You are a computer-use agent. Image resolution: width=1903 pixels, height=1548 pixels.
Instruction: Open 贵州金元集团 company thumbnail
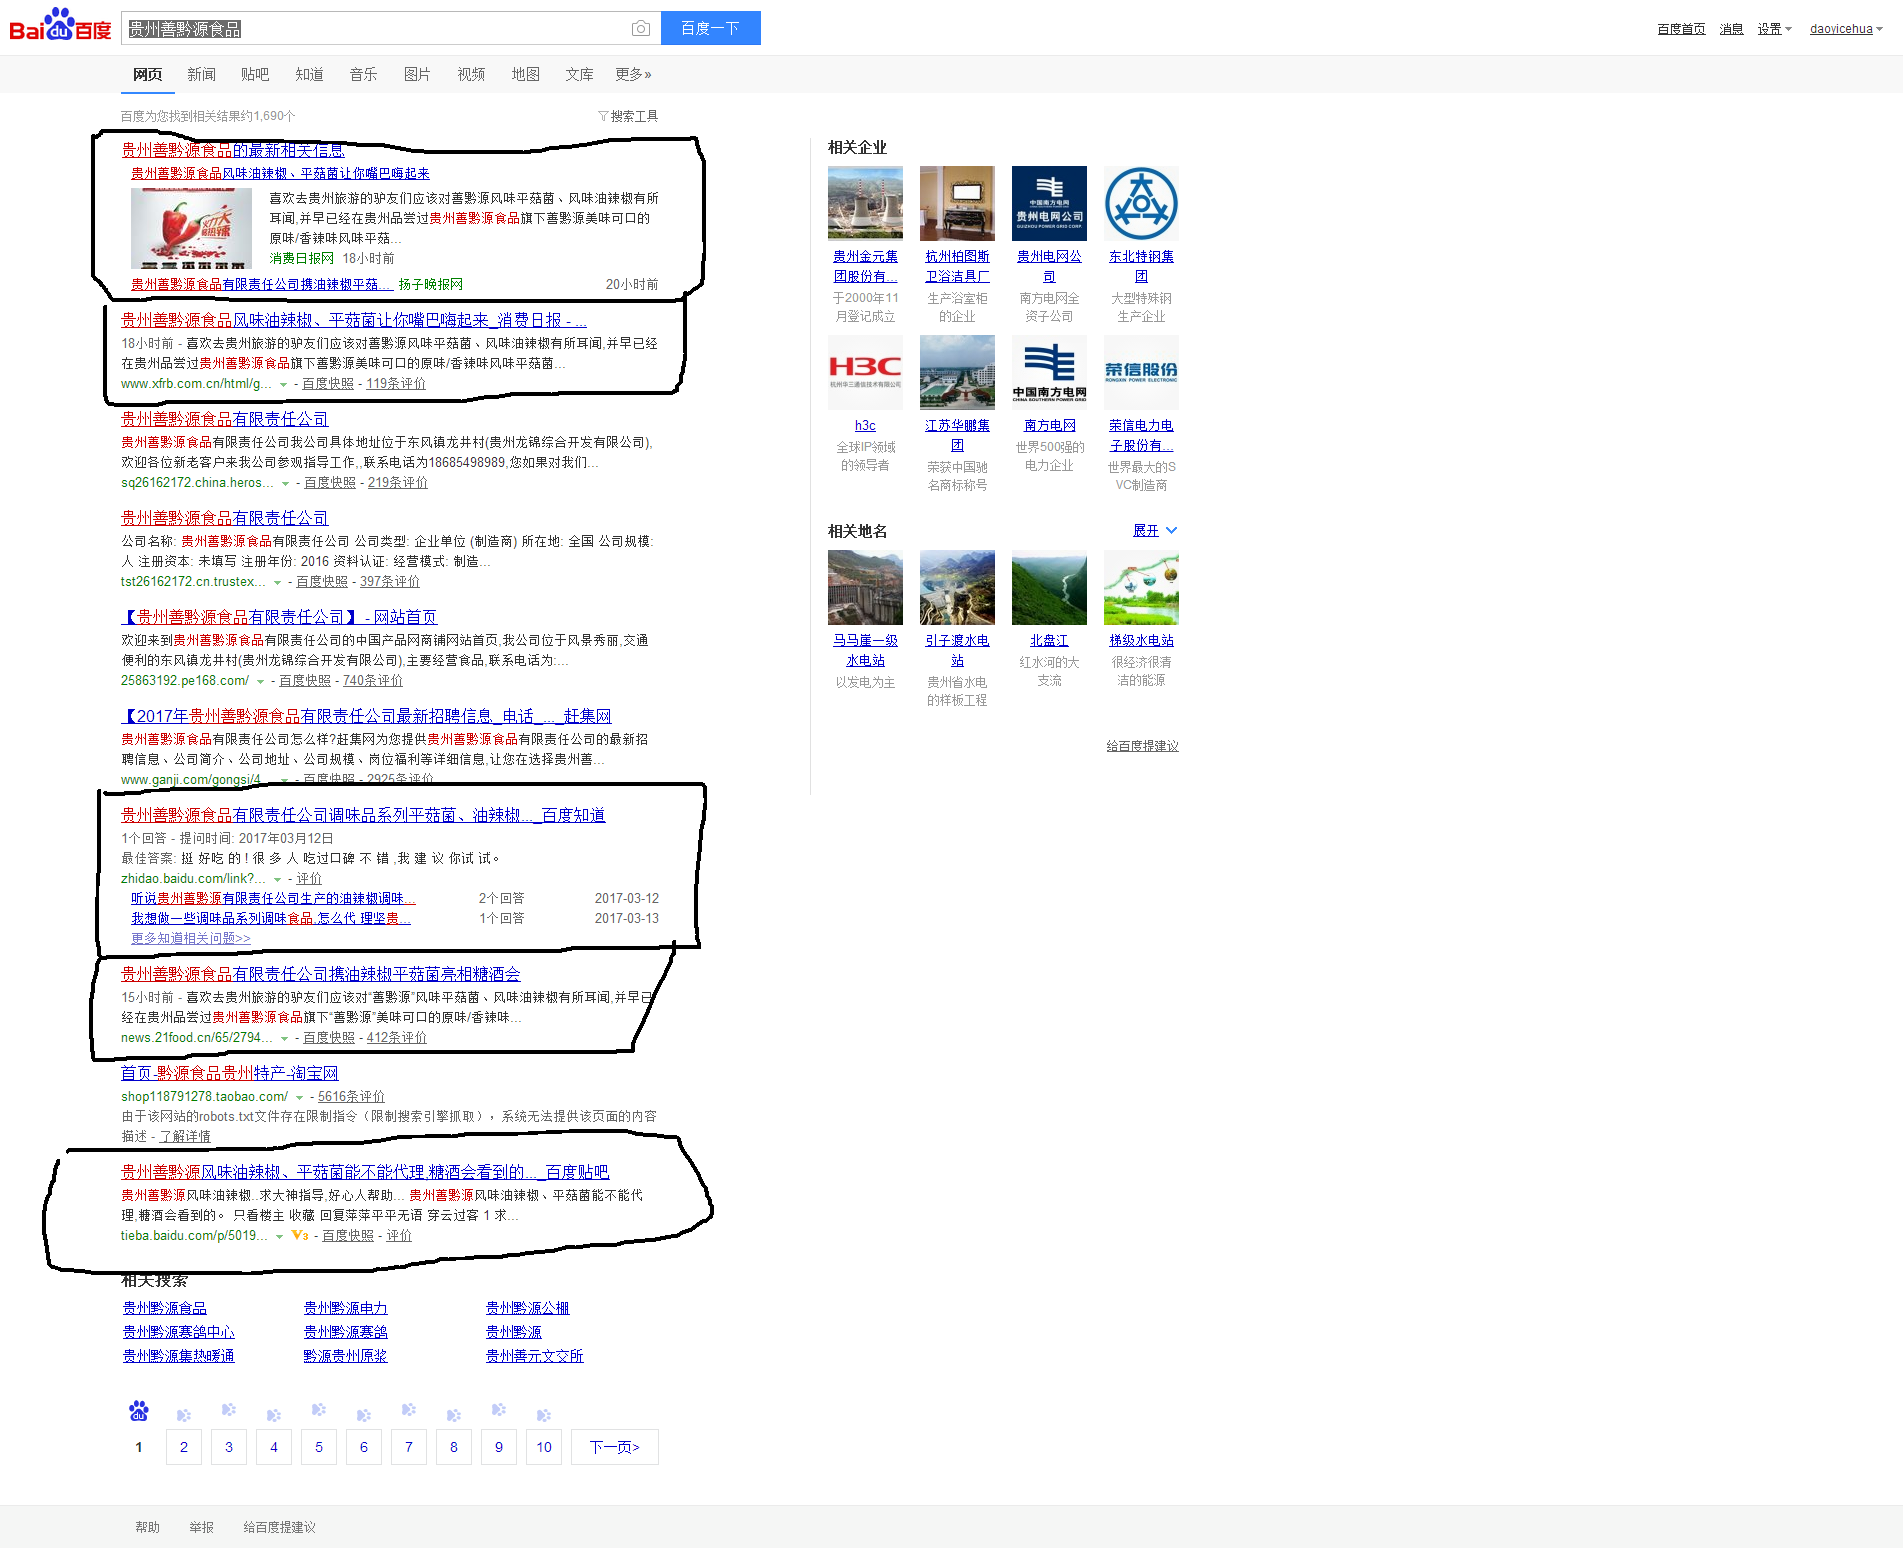[865, 203]
